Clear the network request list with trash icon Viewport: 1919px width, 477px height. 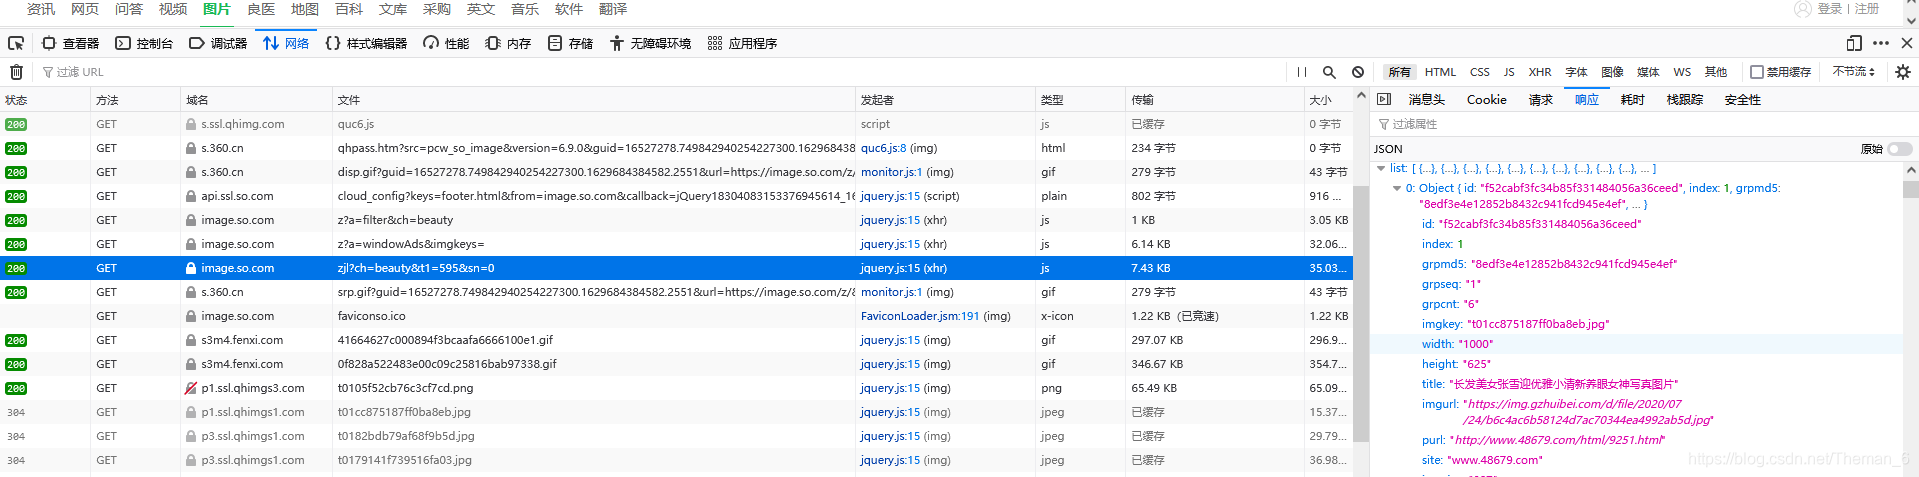[16, 72]
